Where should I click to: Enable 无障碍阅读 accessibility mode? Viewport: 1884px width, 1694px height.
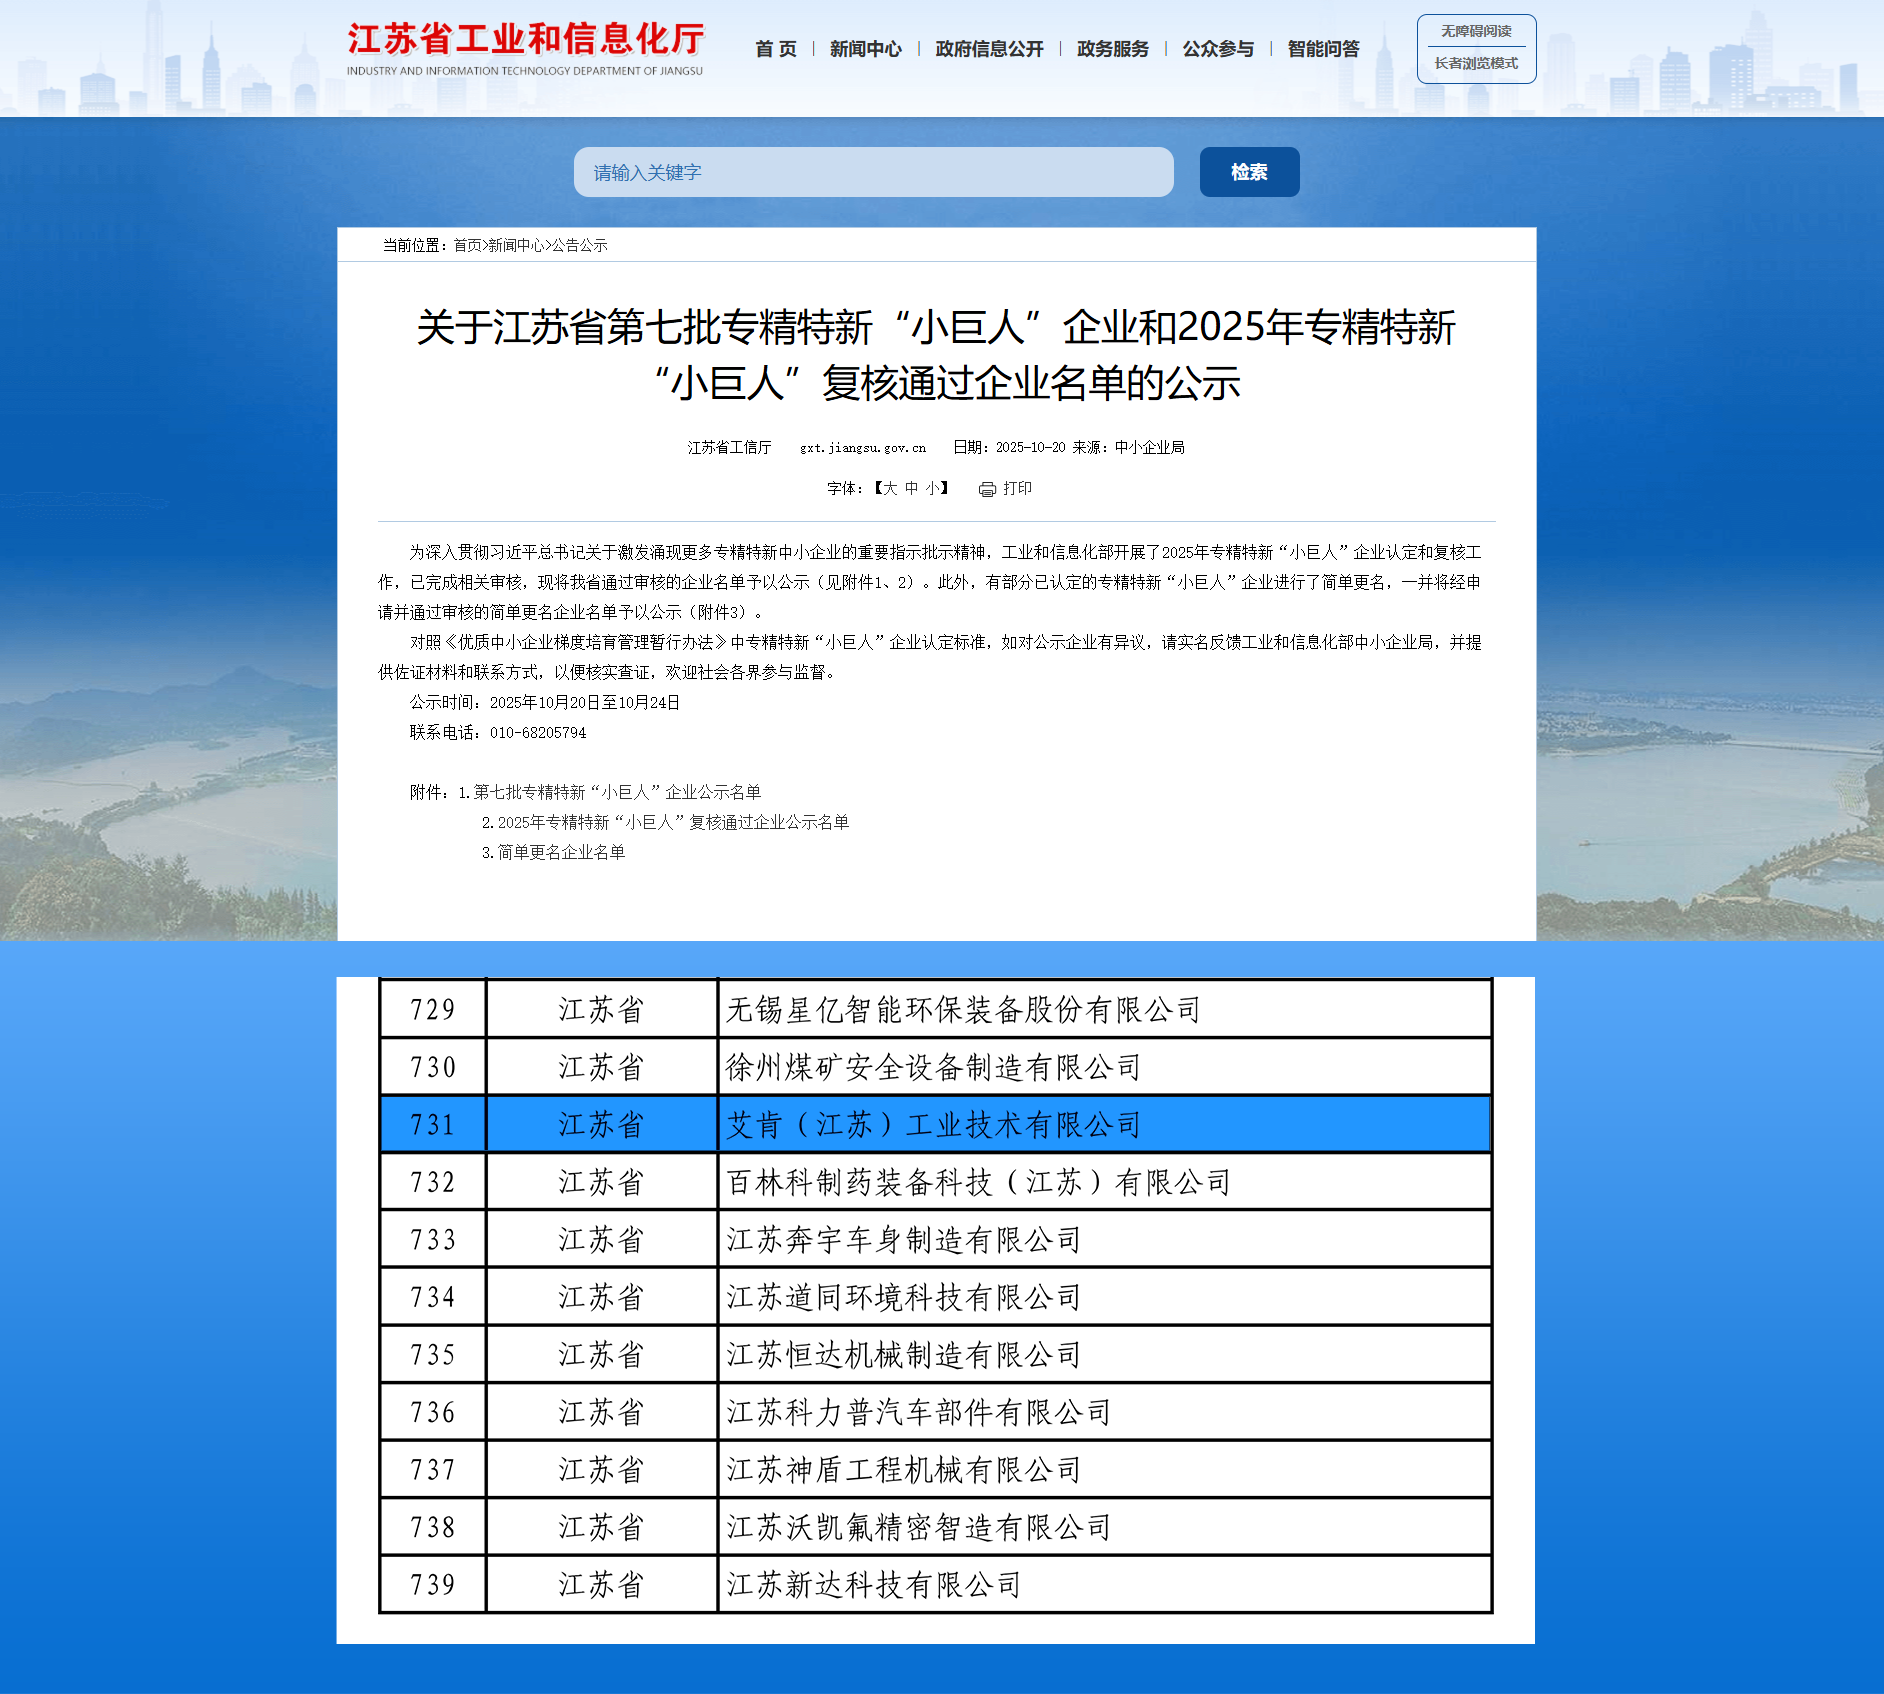pyautogui.click(x=1475, y=29)
